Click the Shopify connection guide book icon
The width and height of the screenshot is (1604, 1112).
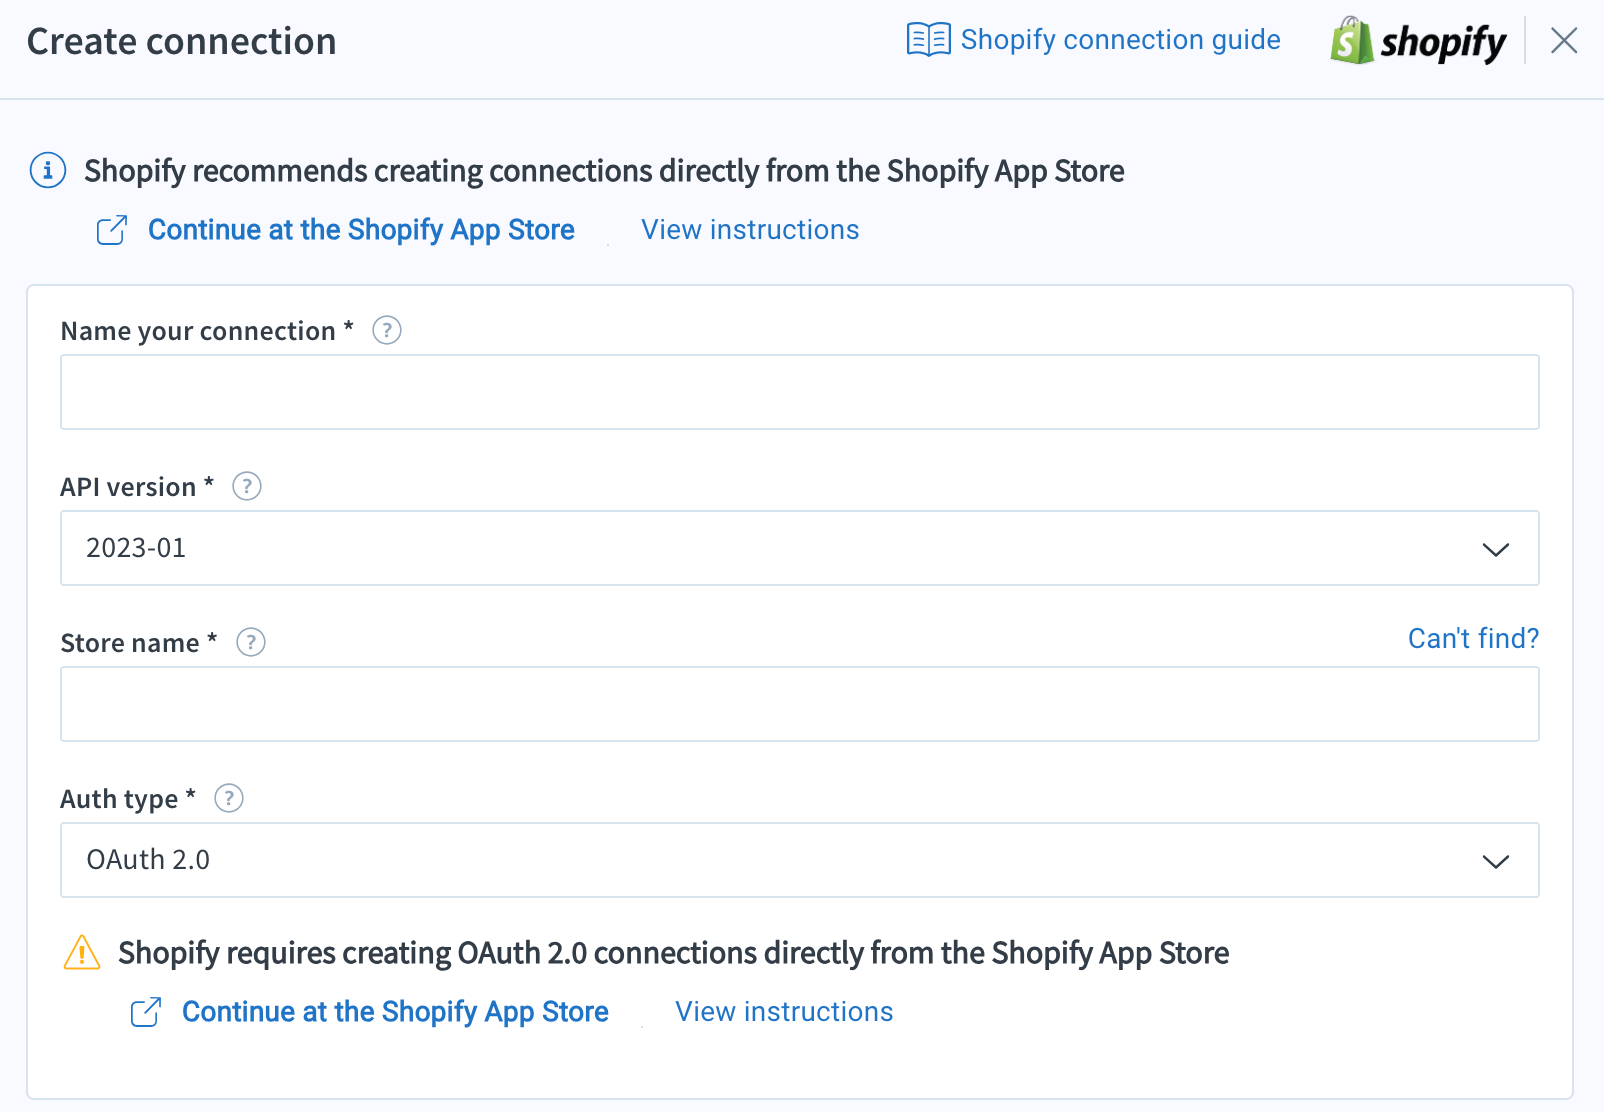coord(929,39)
